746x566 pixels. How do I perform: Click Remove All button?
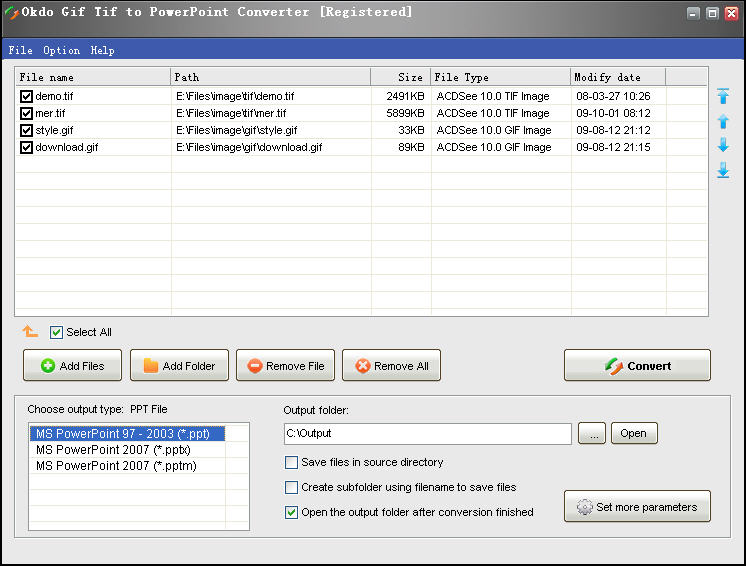(x=391, y=366)
